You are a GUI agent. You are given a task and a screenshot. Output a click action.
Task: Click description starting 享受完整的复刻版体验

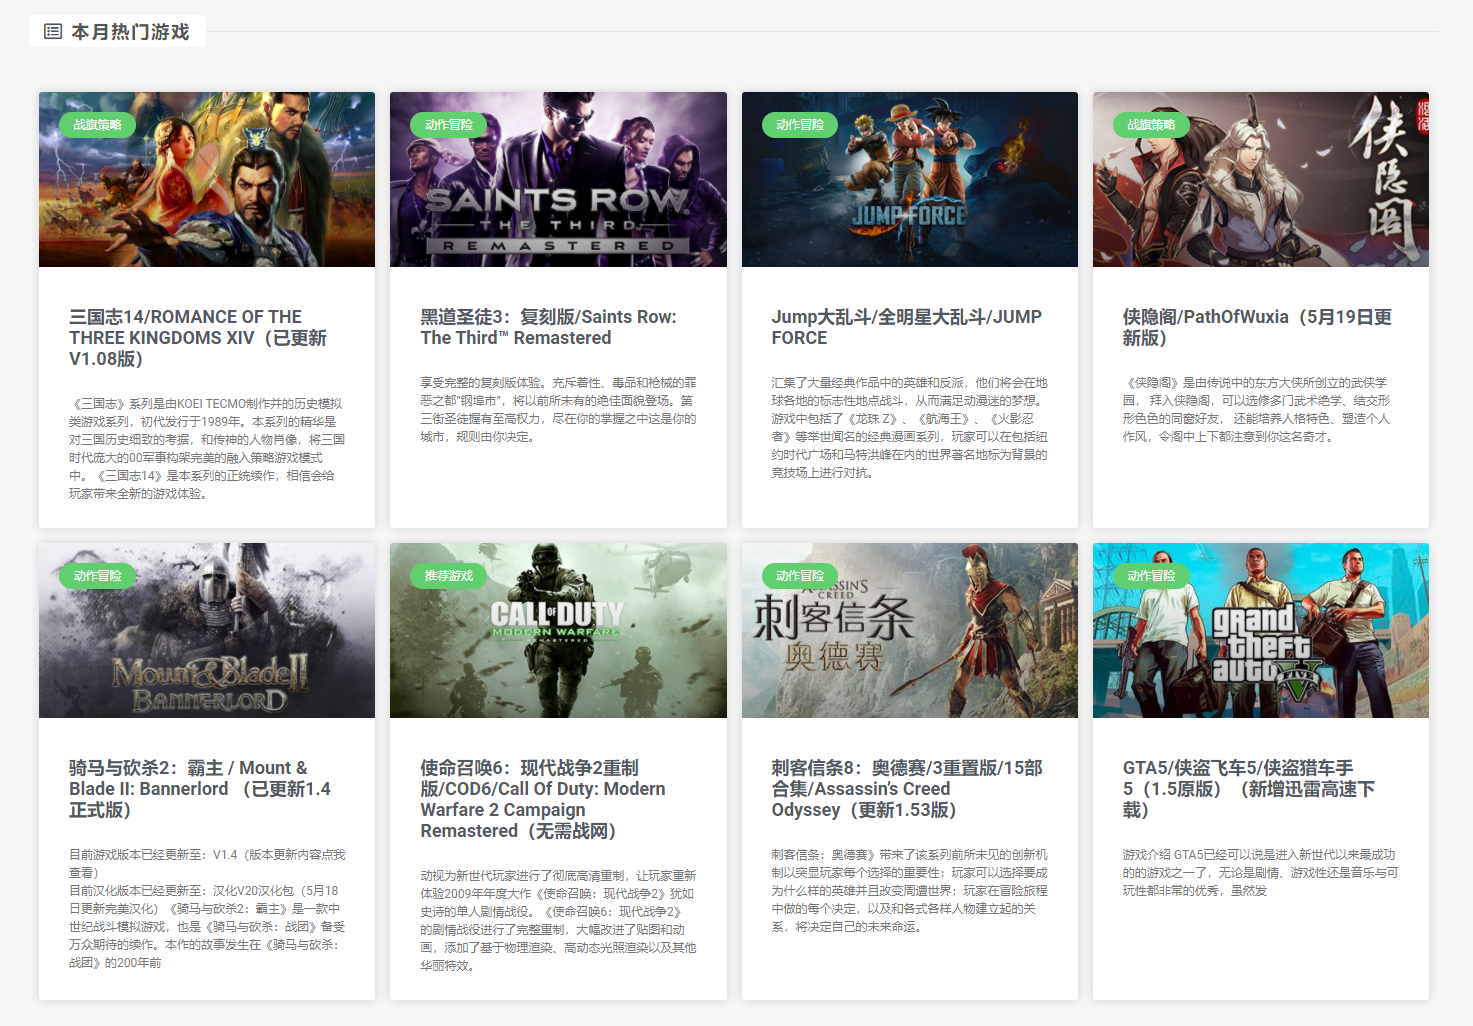558,410
